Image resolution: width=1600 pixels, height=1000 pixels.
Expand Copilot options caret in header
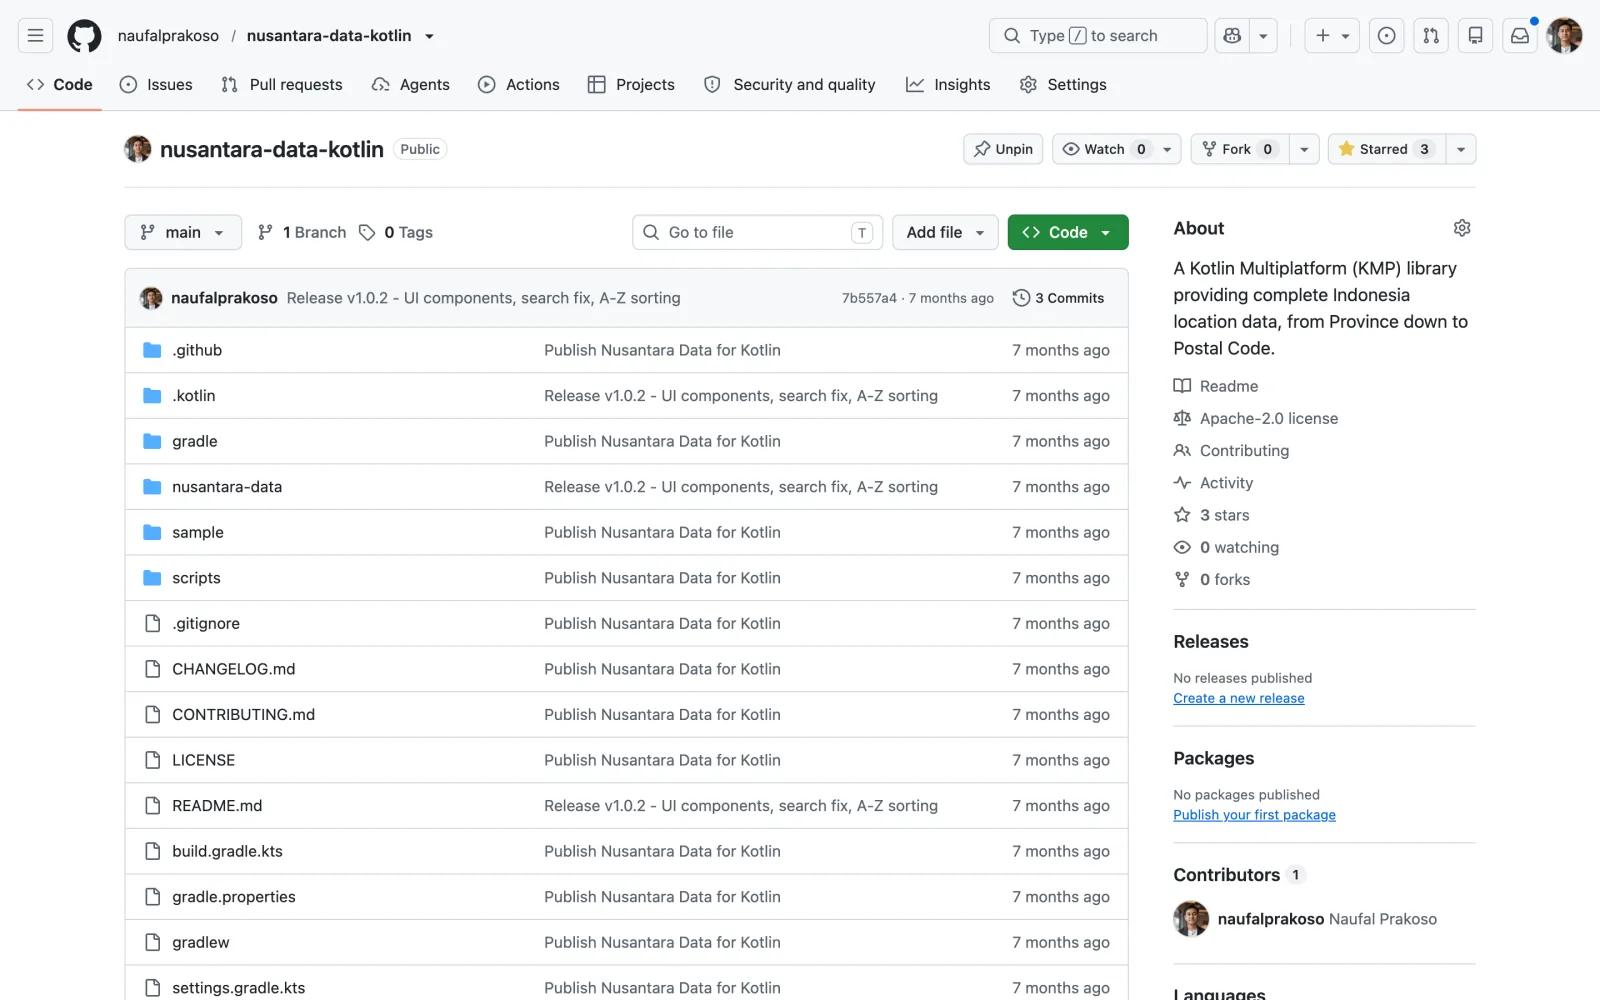click(x=1263, y=36)
